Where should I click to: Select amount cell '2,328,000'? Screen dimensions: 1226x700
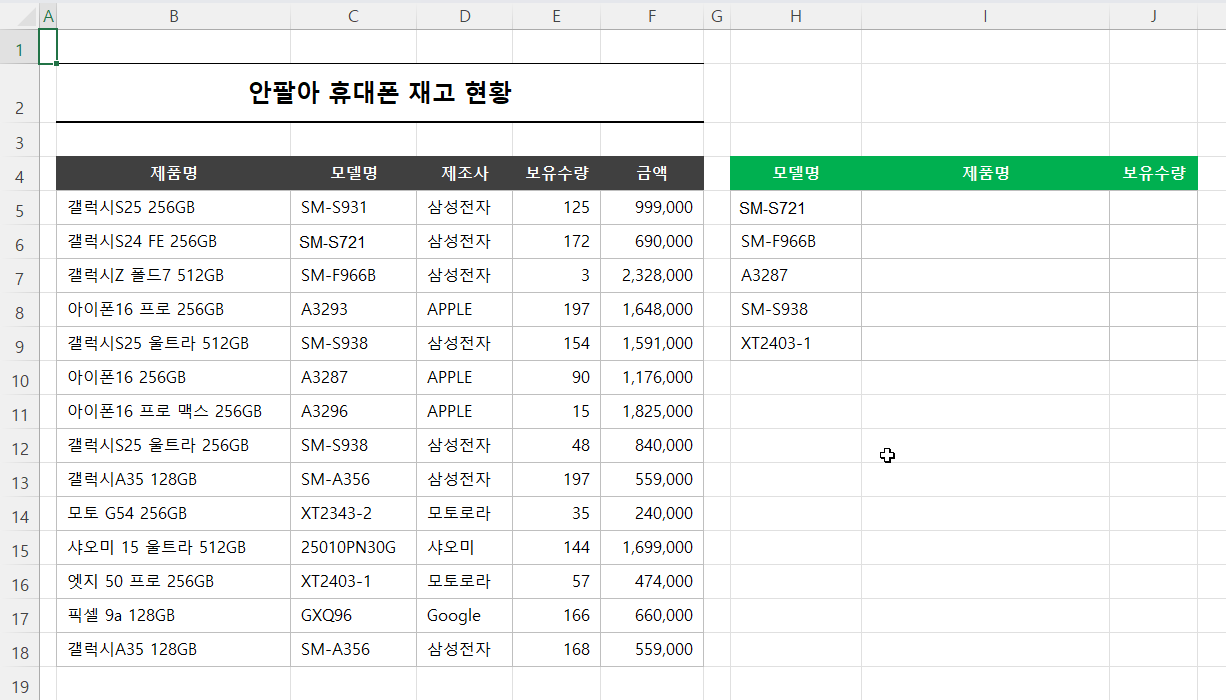click(652, 276)
